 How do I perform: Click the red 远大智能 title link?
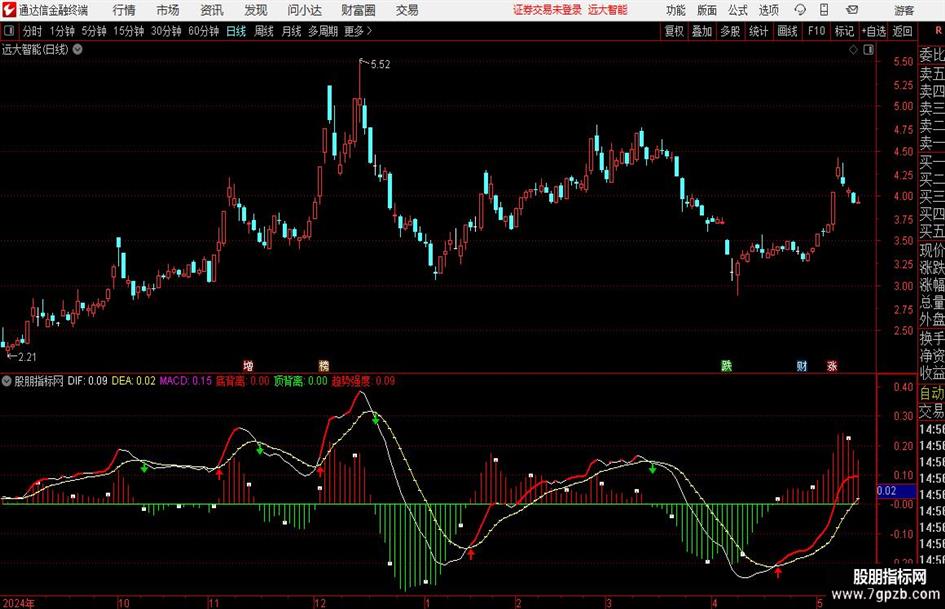(608, 10)
